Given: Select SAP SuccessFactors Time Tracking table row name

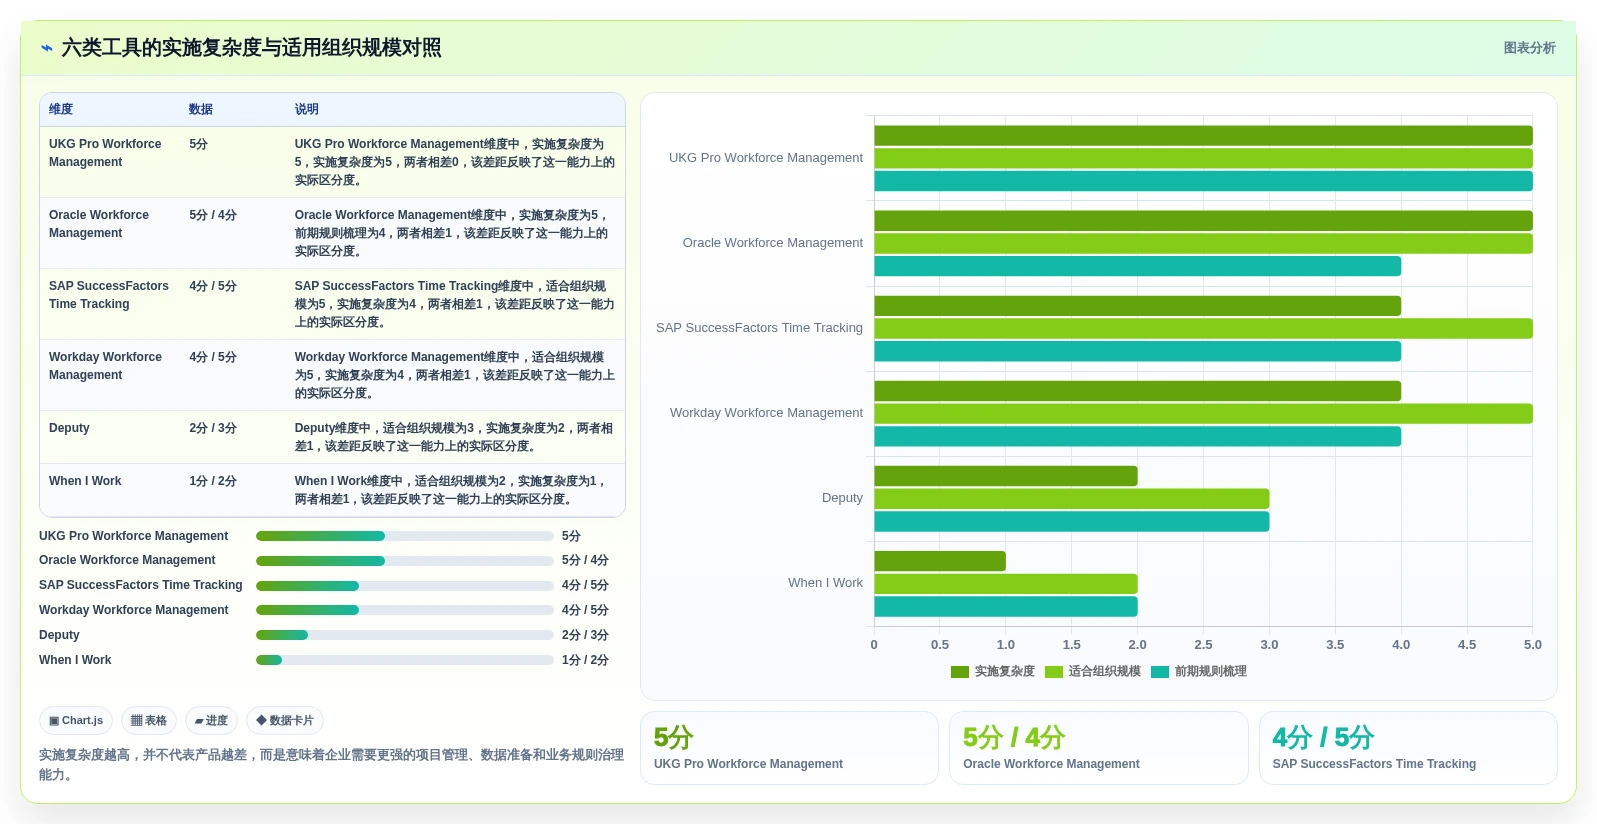Looking at the screenshot, I should click(109, 295).
